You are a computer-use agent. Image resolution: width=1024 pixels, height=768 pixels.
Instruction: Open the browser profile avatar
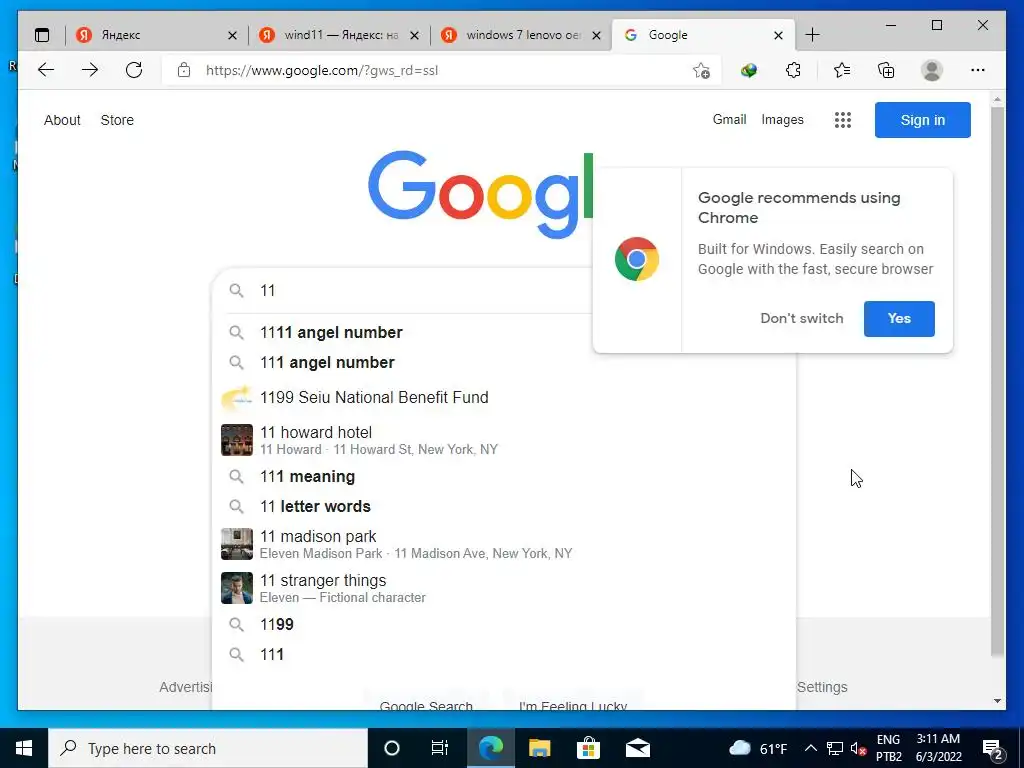coord(932,70)
